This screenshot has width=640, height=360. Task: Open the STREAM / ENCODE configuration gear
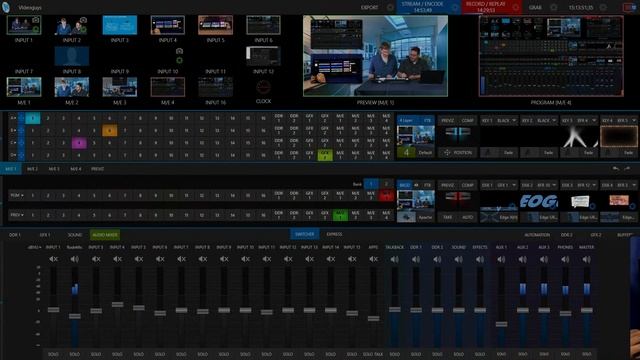coord(455,7)
